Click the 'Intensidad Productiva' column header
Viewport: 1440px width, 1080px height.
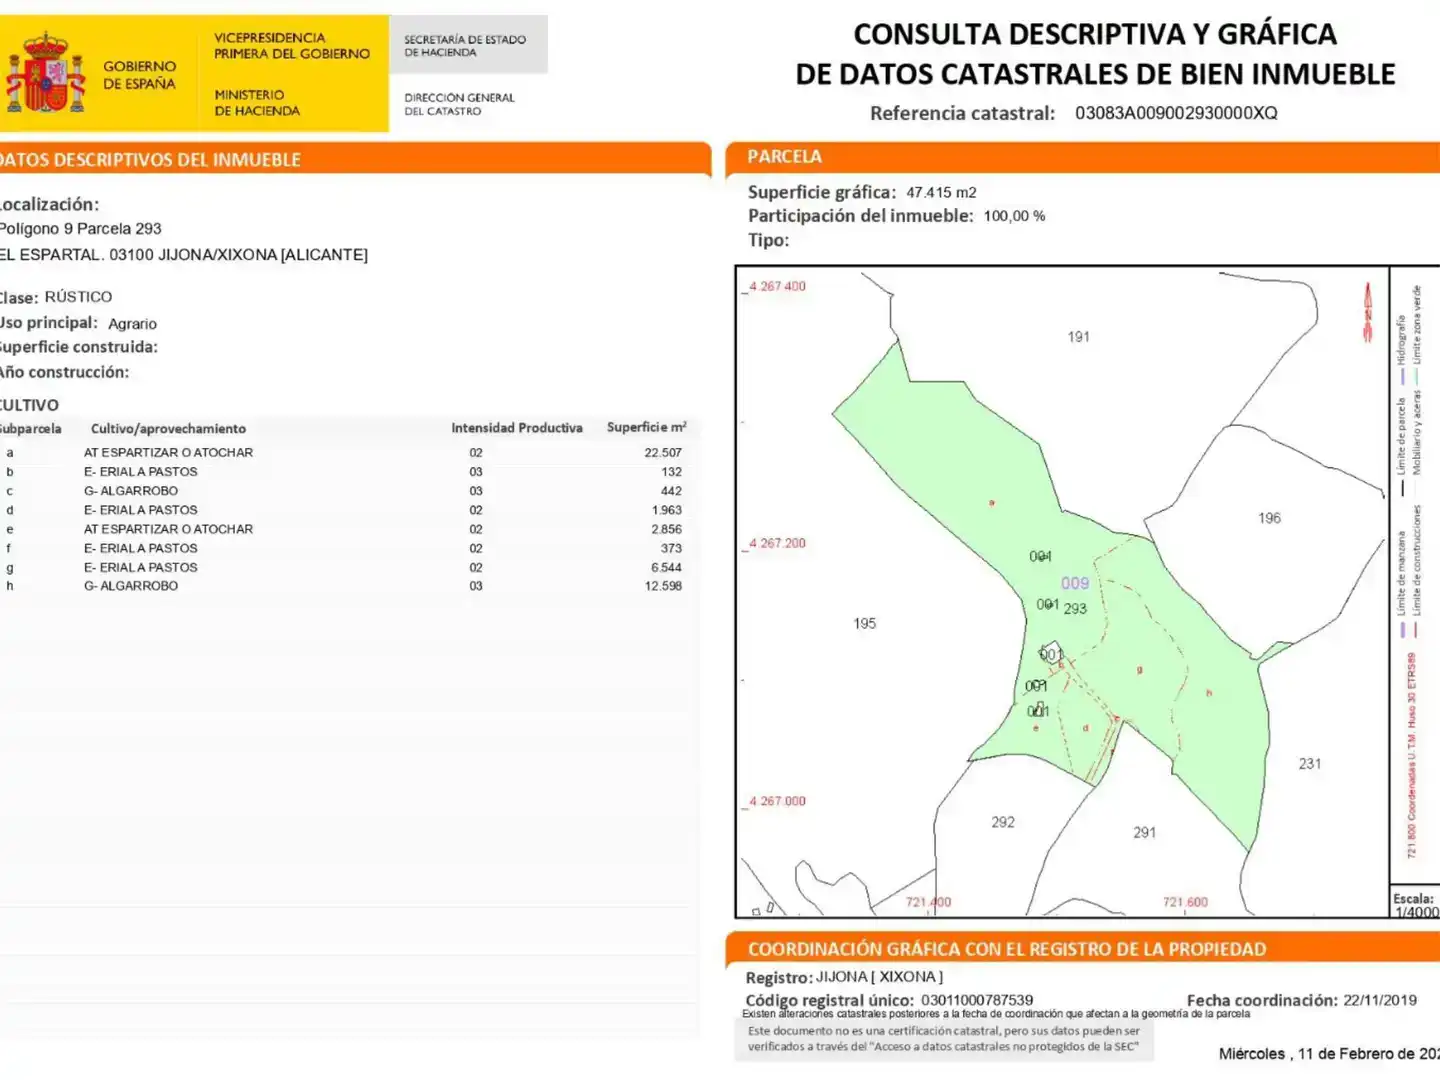coord(517,428)
